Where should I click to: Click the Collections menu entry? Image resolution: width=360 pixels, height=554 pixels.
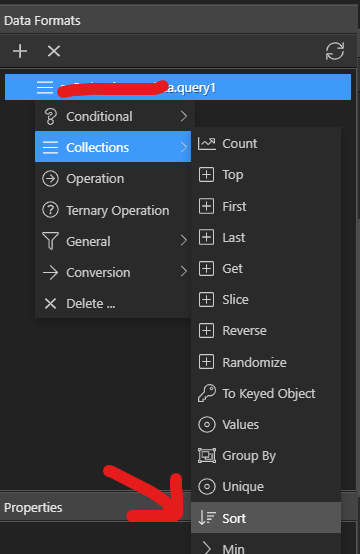[113, 147]
